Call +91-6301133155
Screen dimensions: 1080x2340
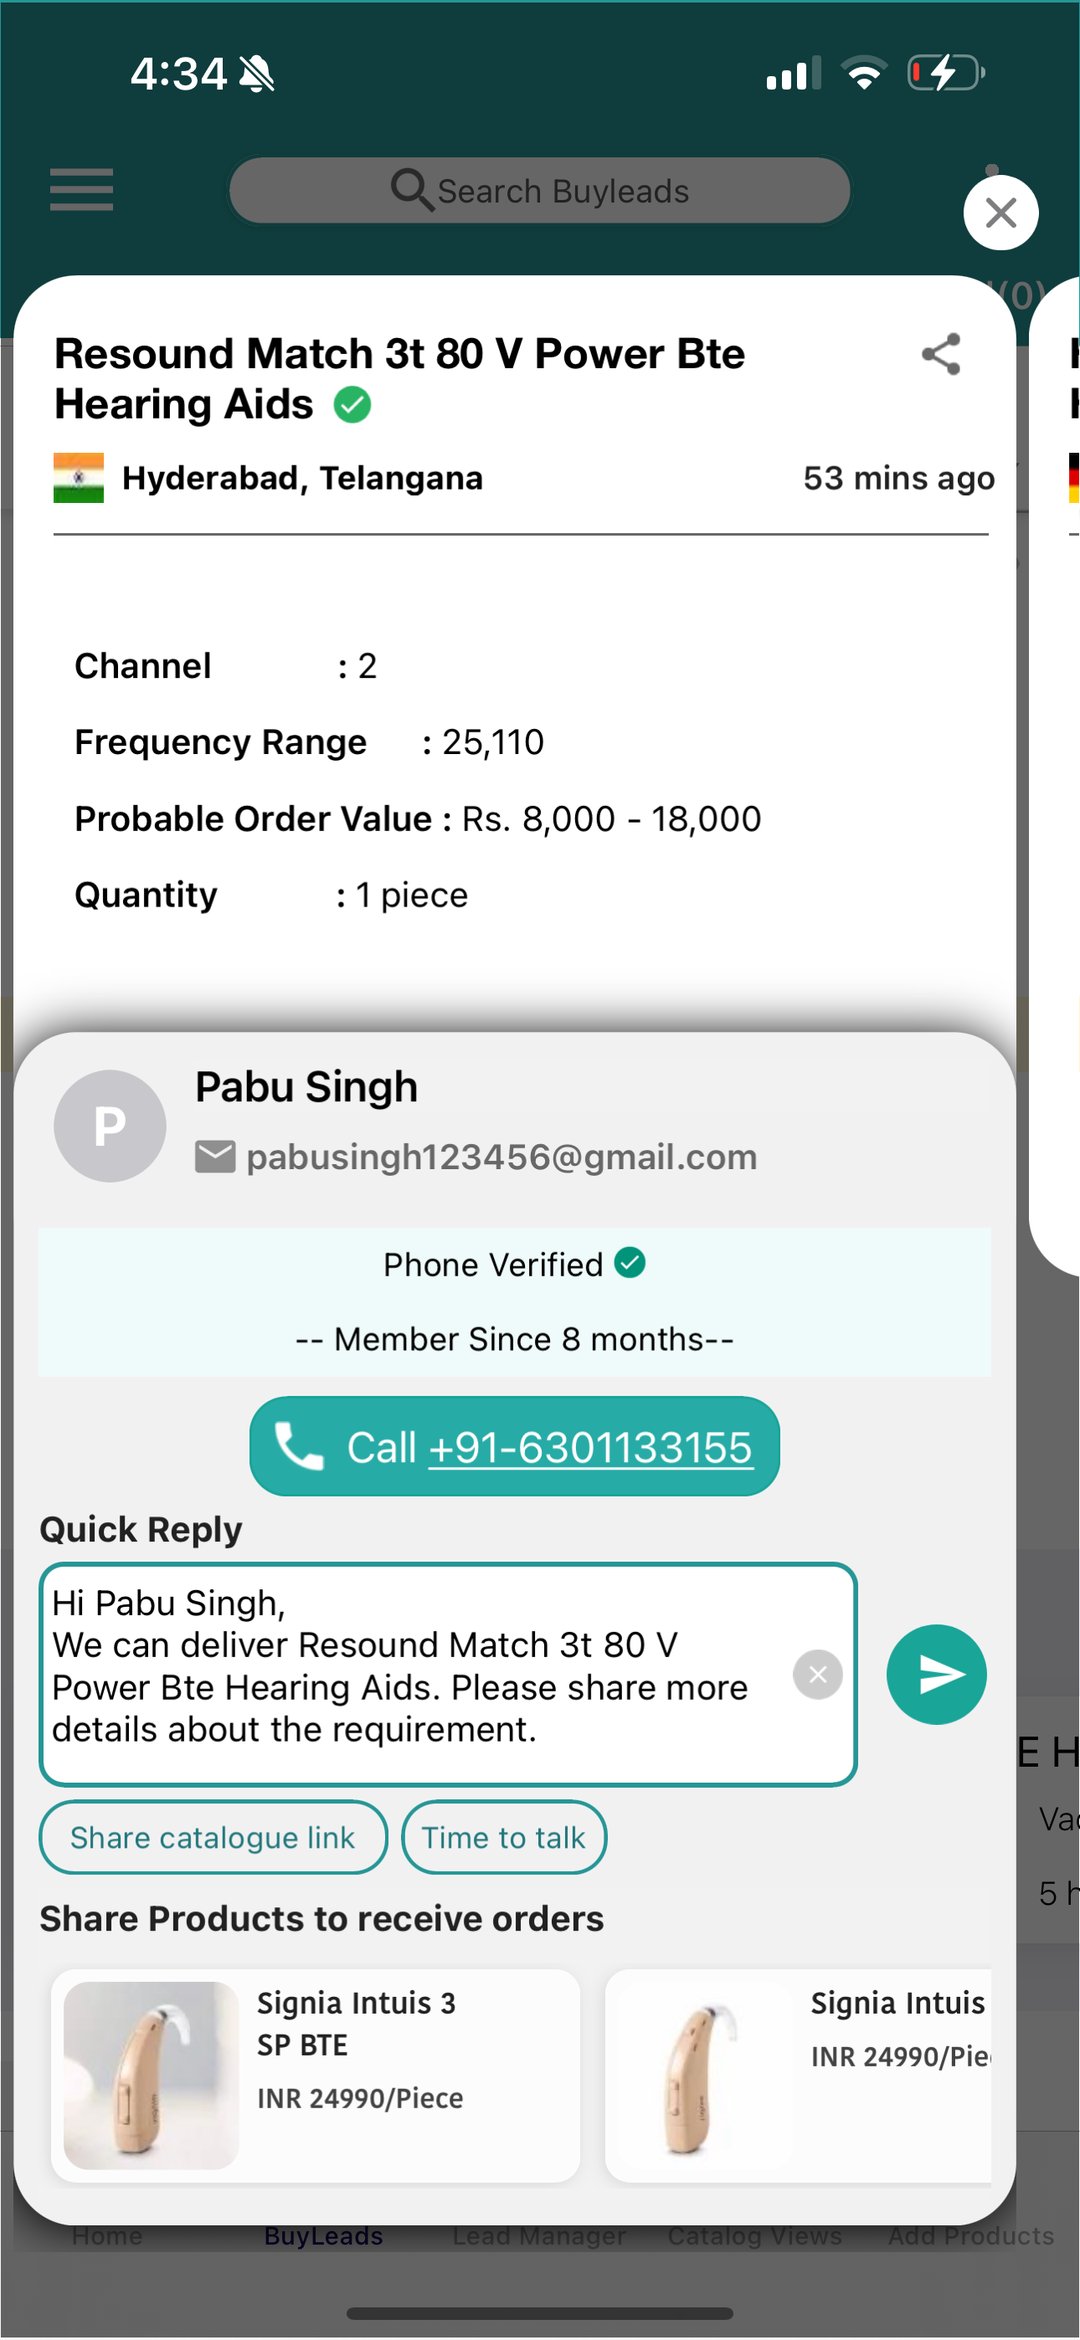pyautogui.click(x=514, y=1447)
